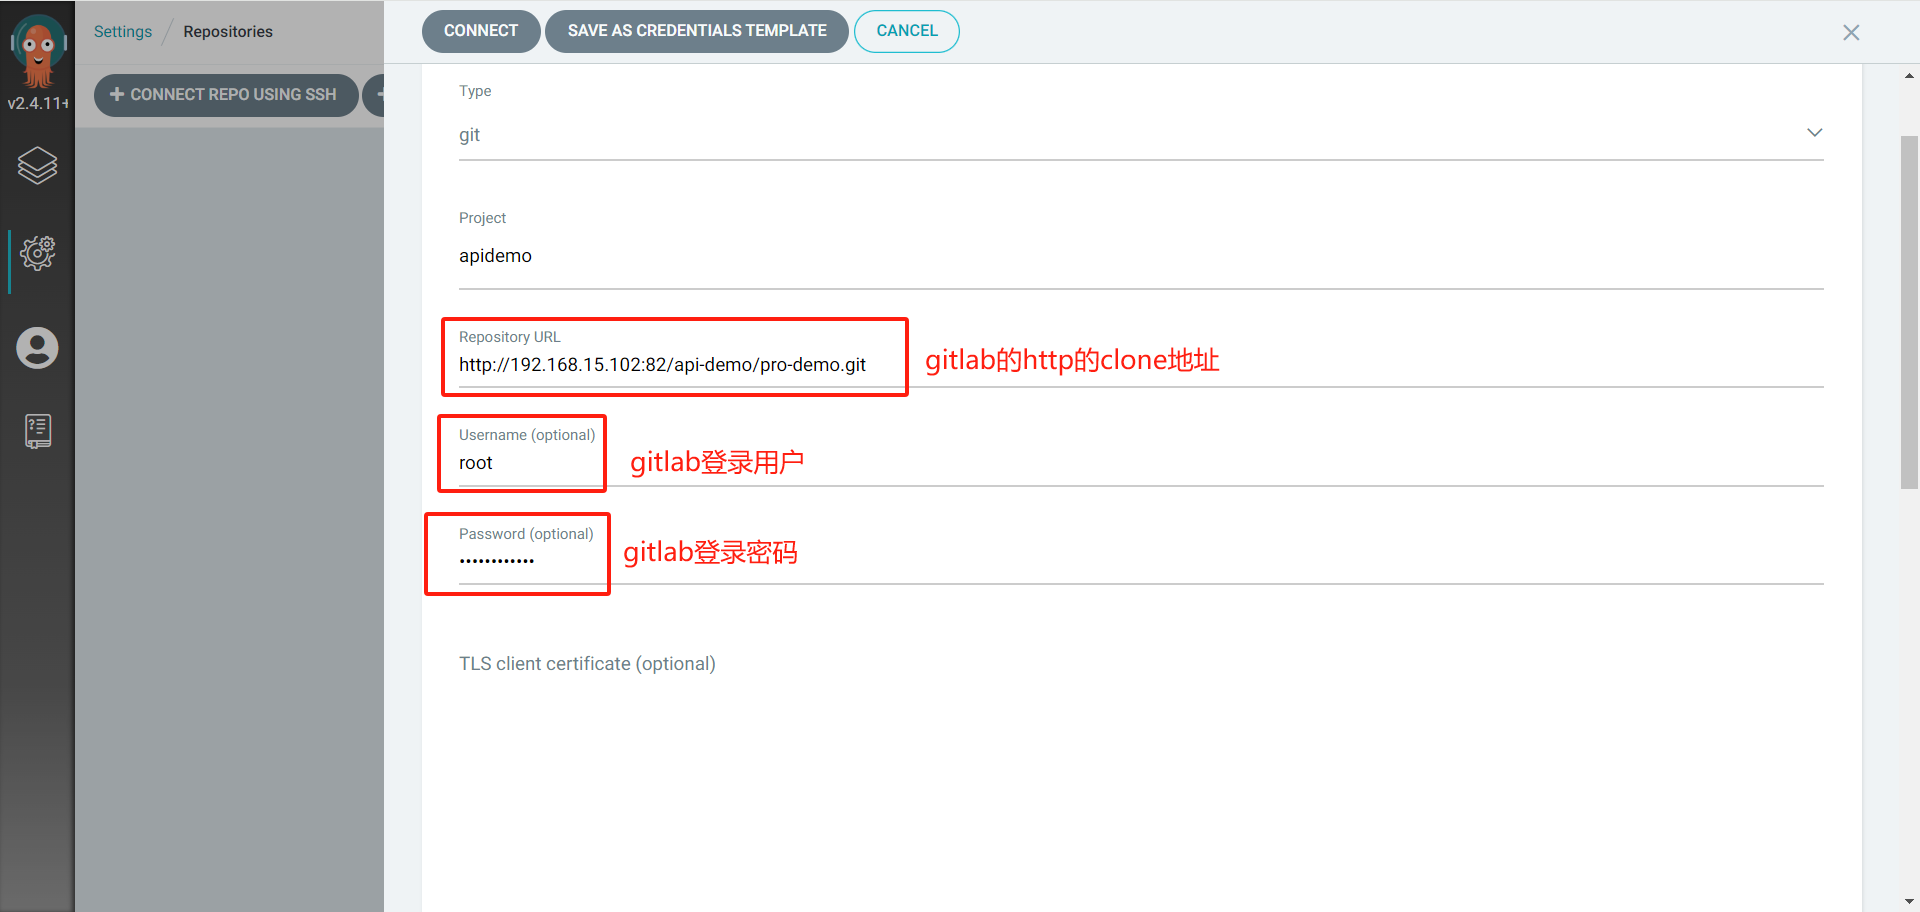Click CONNECT REPO USING SSH
Viewport: 1920px width, 912px height.
[x=225, y=94]
